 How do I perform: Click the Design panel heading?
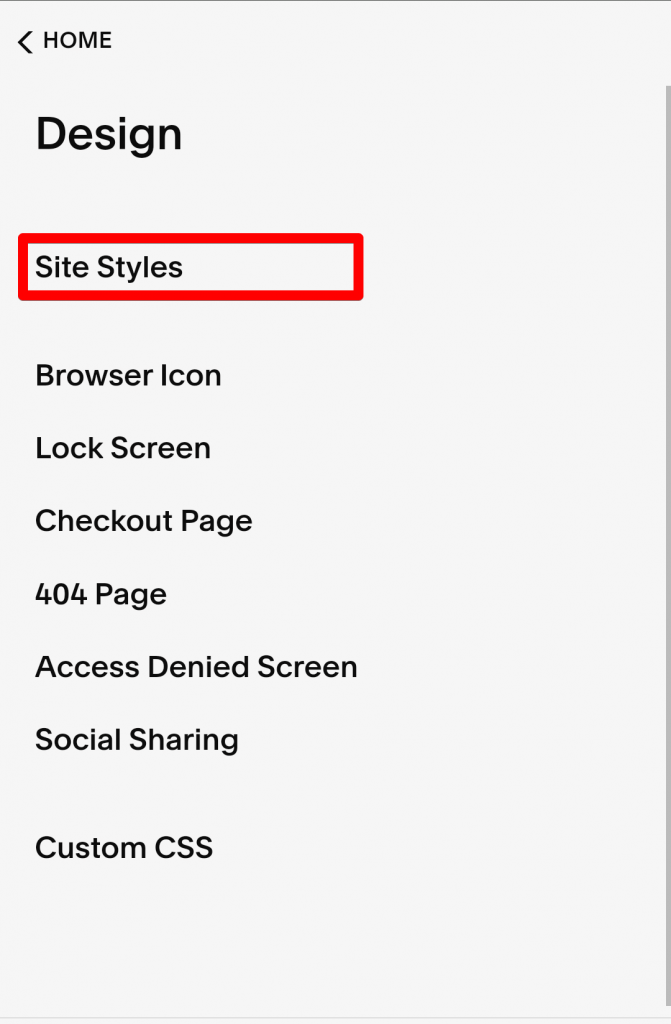[x=108, y=134]
